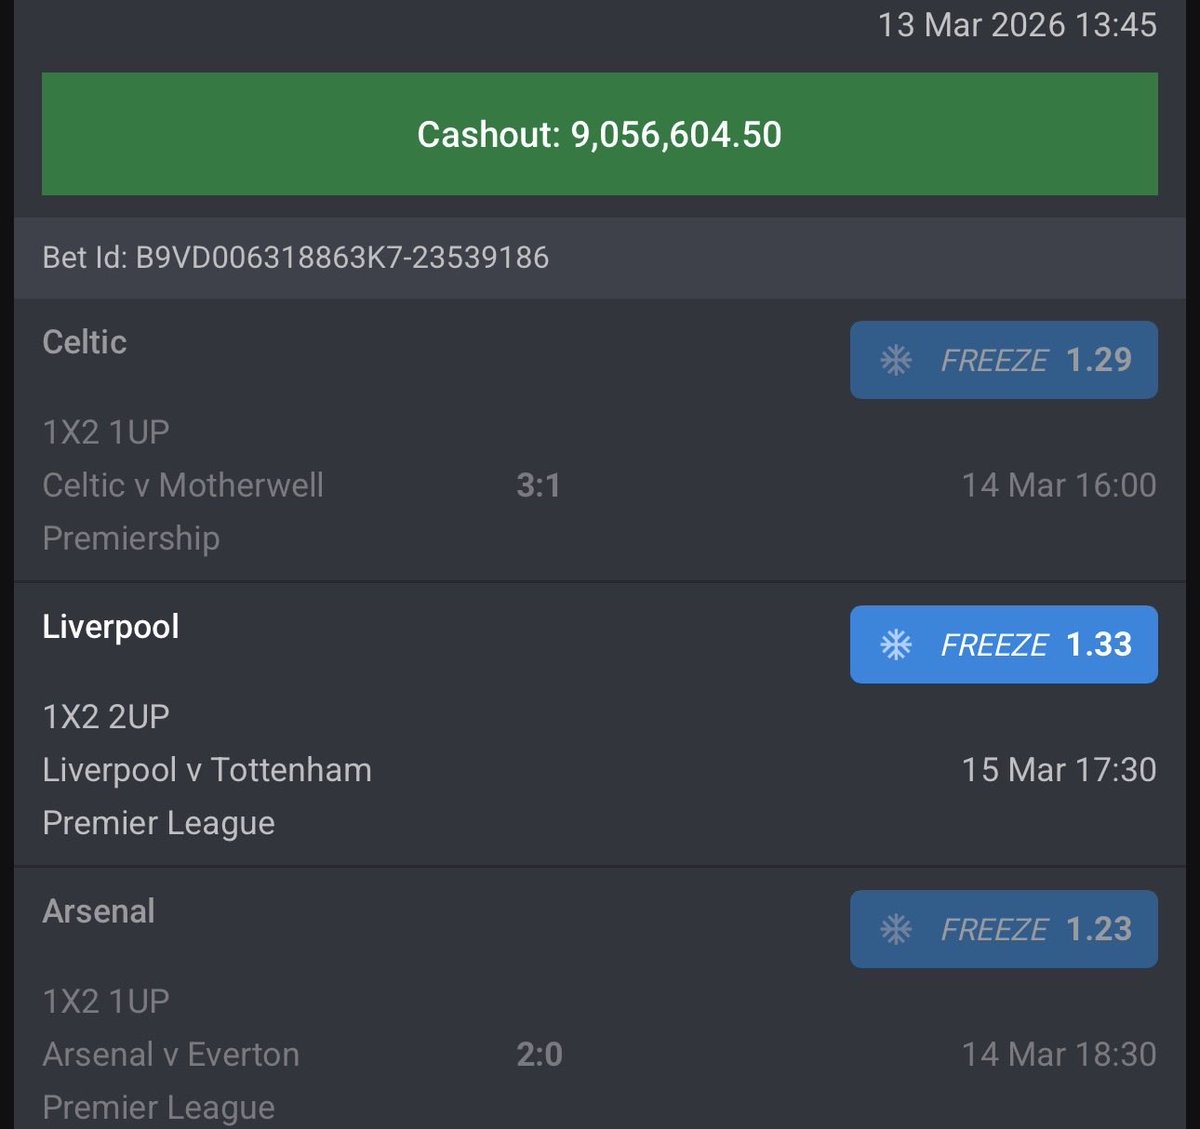
Task: Click the 15 Mar 17:30 kickoff time
Action: tap(1059, 770)
